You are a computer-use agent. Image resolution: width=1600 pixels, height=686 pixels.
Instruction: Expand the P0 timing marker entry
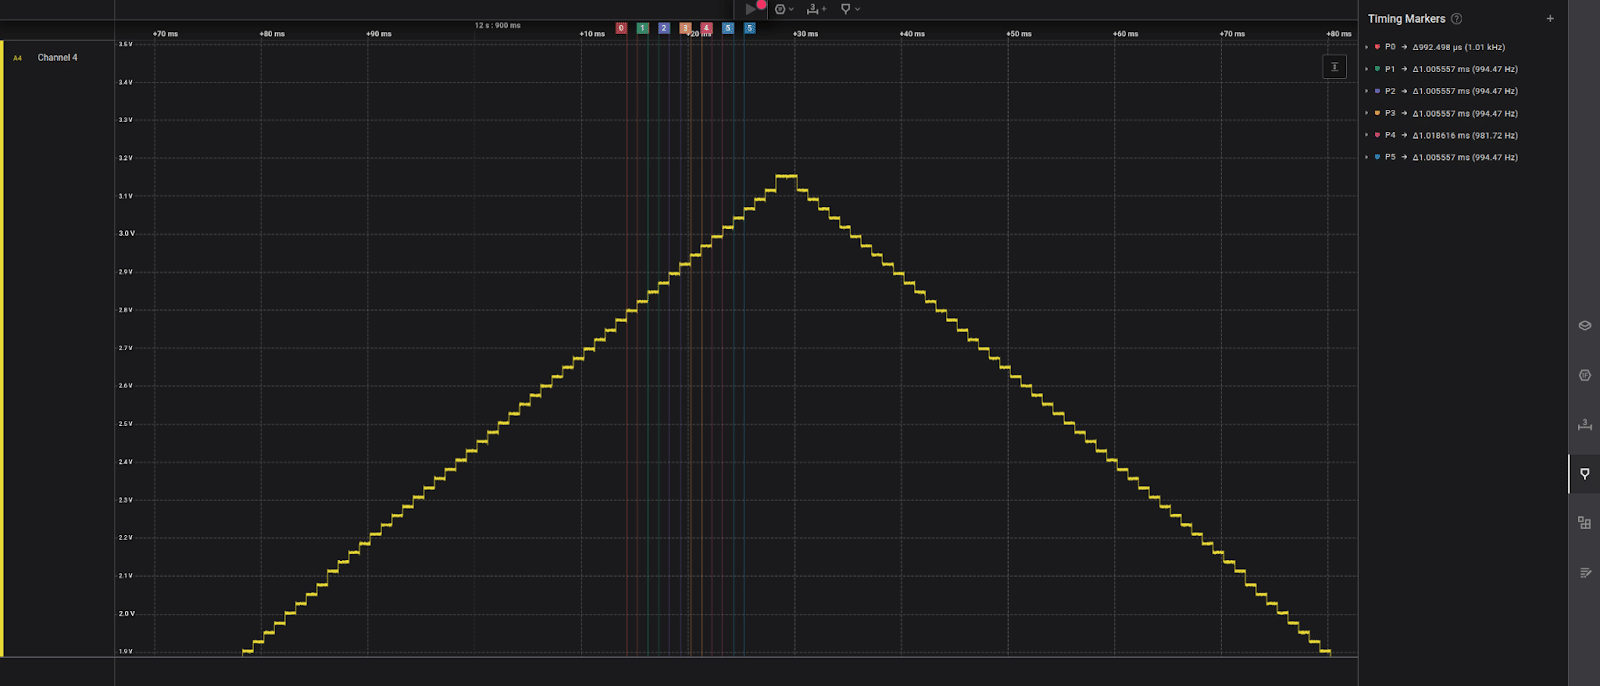point(1367,47)
